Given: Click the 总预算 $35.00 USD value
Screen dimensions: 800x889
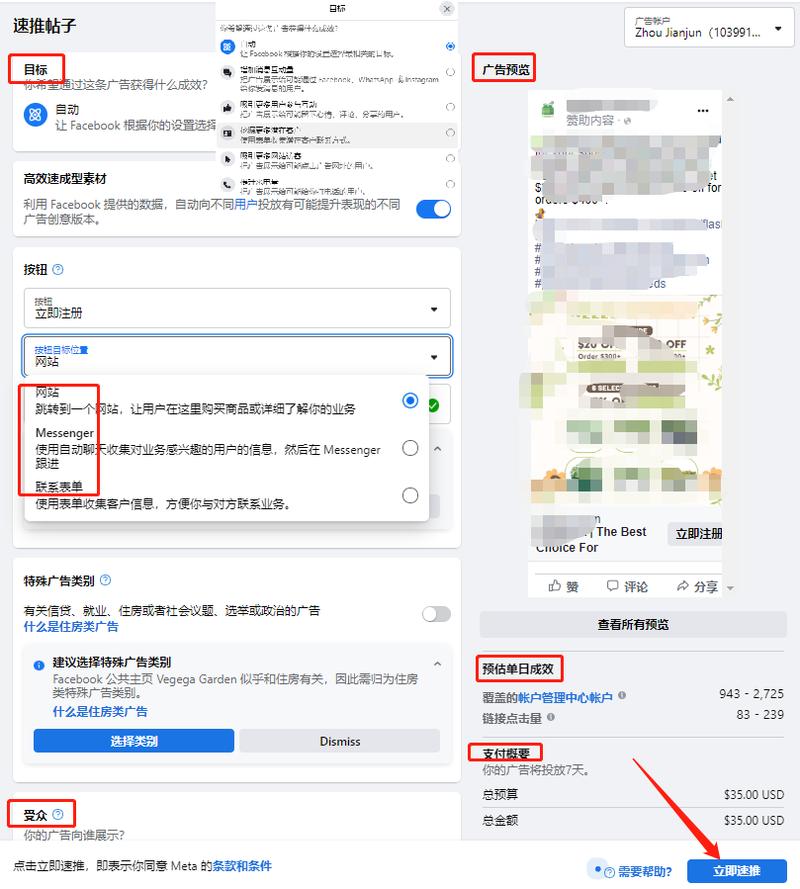Looking at the screenshot, I should click(x=754, y=794).
